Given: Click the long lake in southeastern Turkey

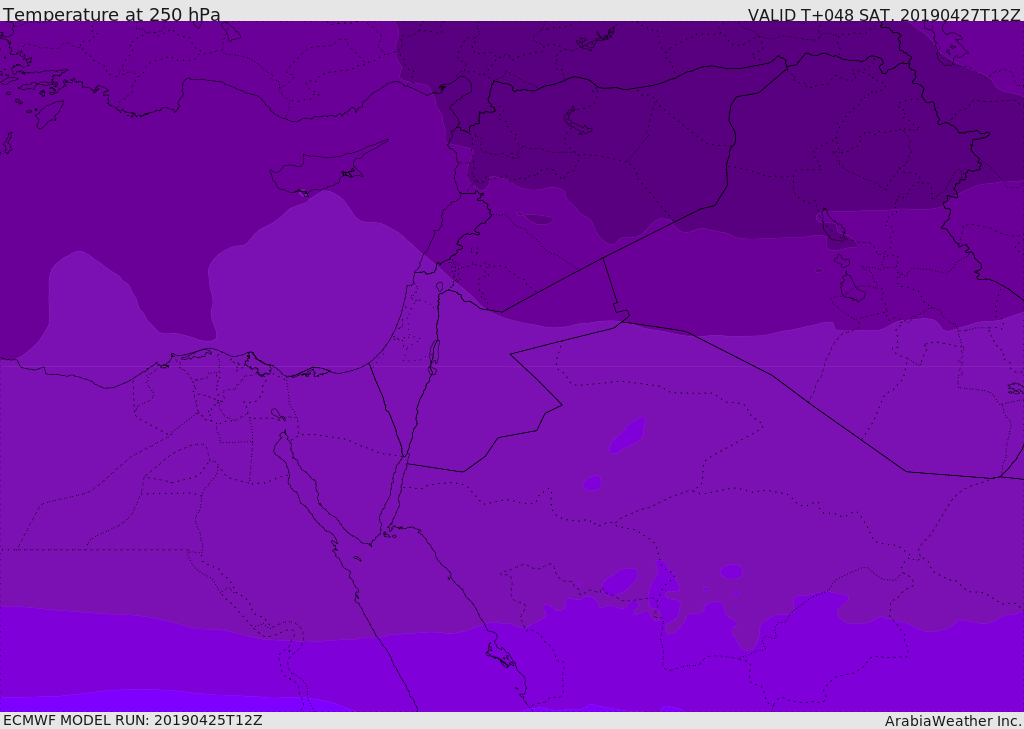Looking at the screenshot, I should 577,120.
